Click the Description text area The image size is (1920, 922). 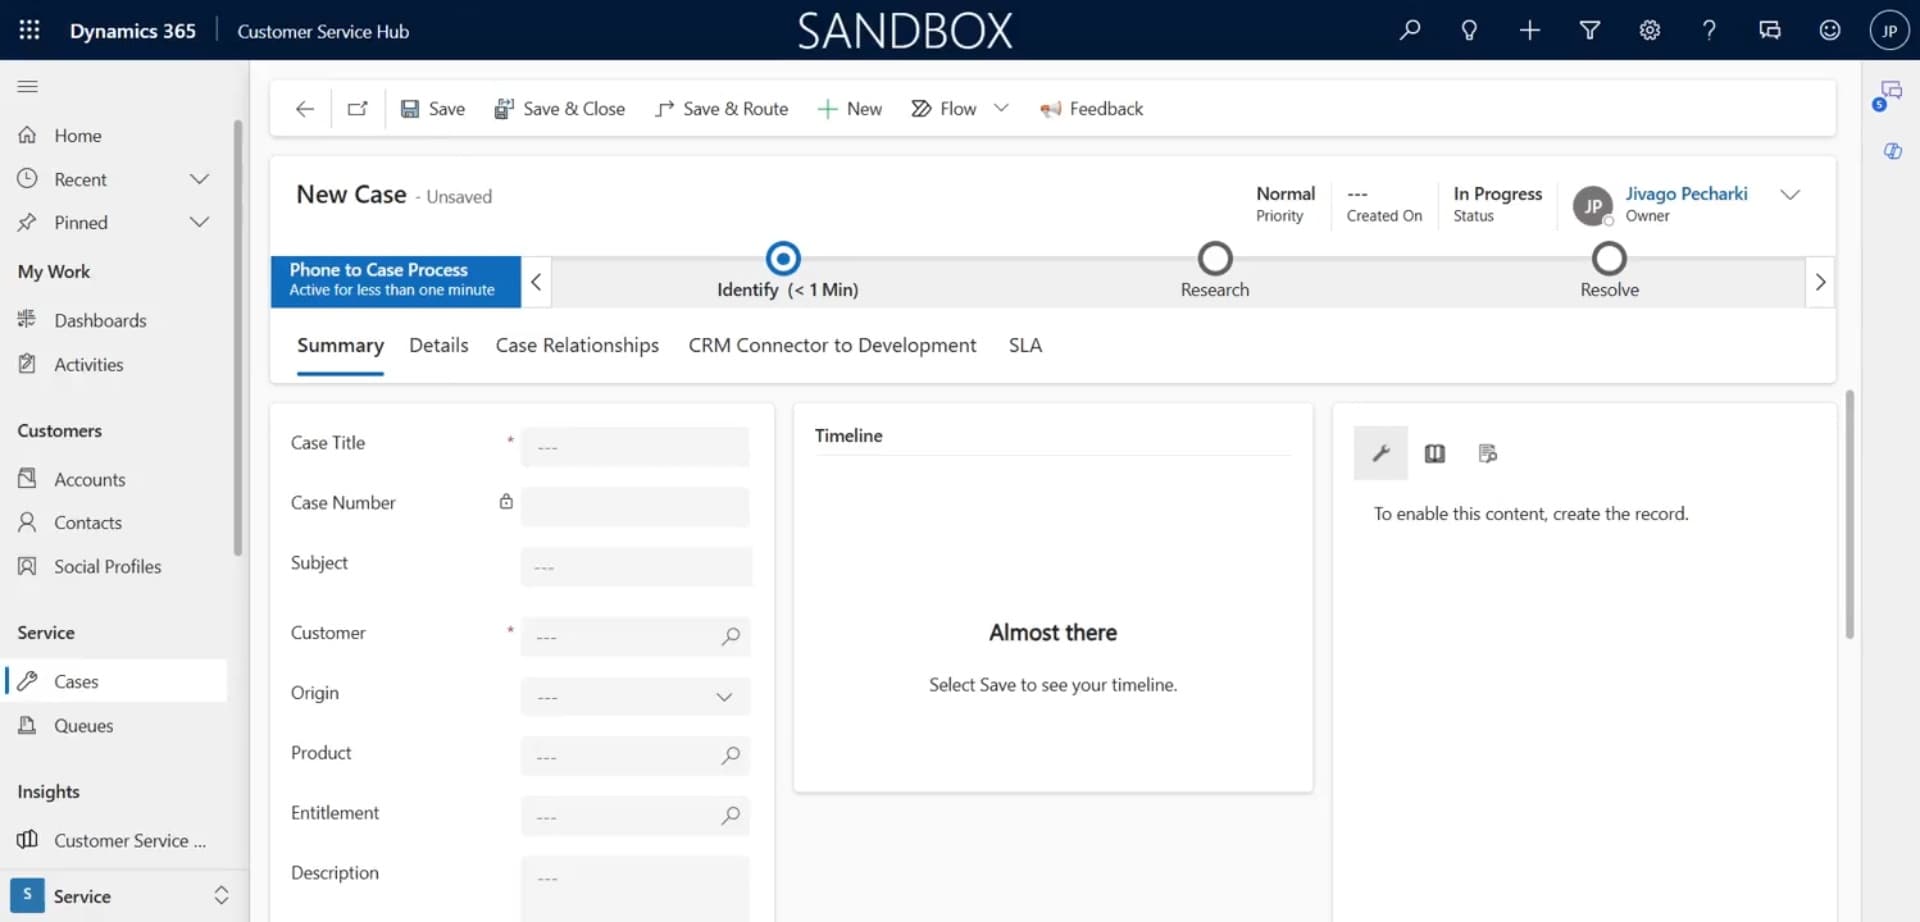click(x=635, y=888)
